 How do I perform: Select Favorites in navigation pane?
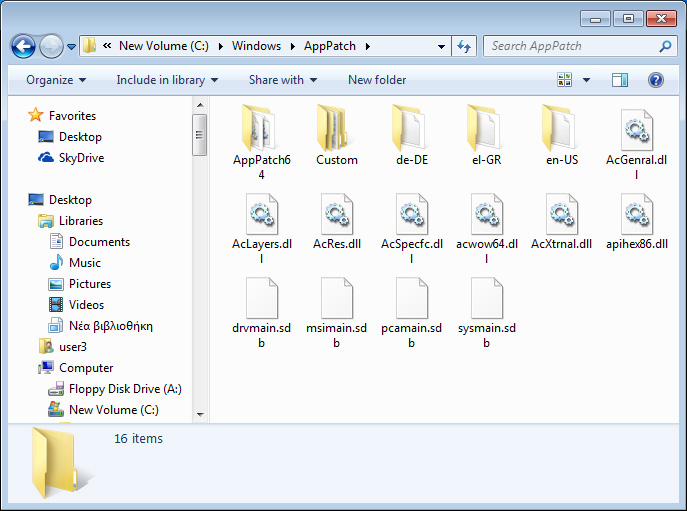pyautogui.click(x=62, y=116)
